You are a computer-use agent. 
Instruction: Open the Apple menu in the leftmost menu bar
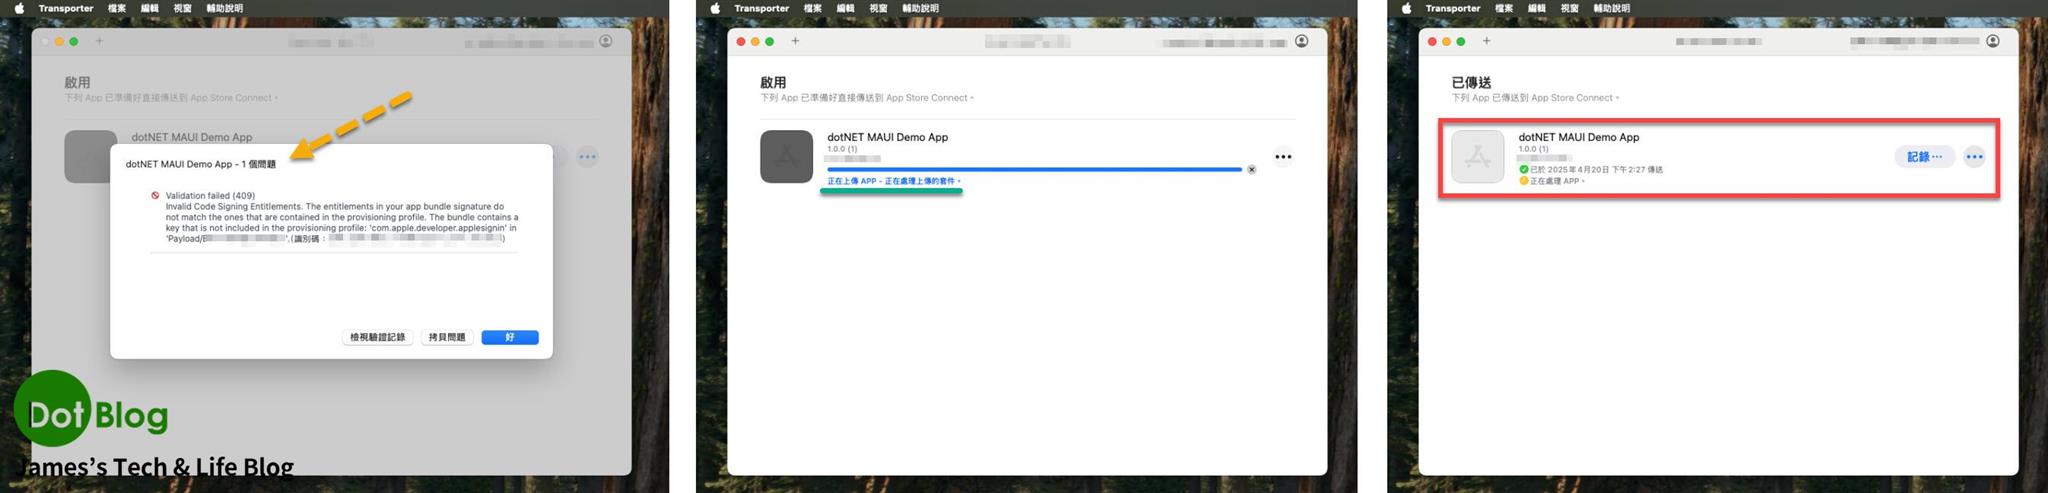click(18, 8)
